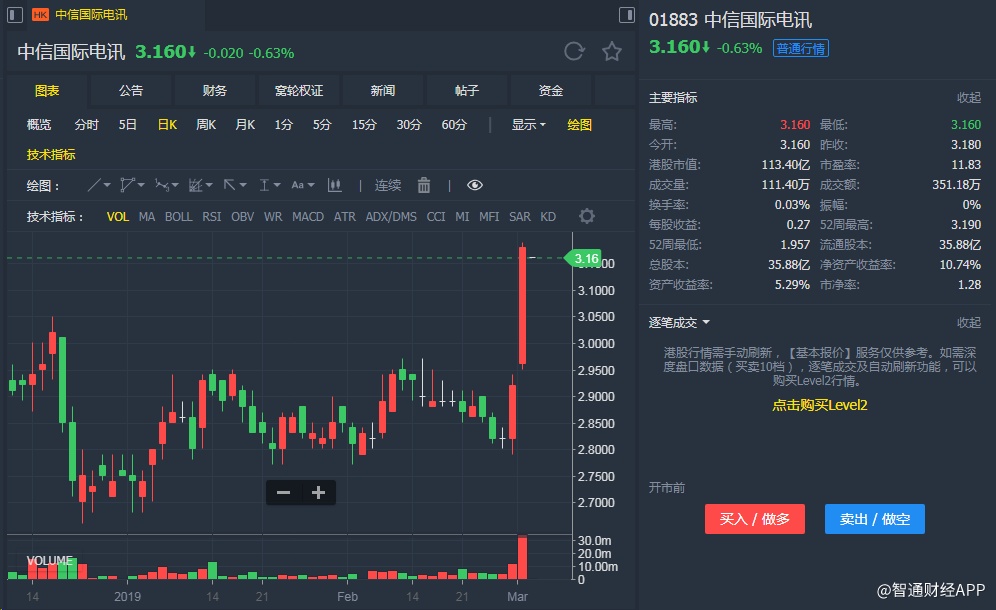This screenshot has width=996, height=610.
Task: Open the arrow tool dropdown arrow
Action: coord(243,185)
